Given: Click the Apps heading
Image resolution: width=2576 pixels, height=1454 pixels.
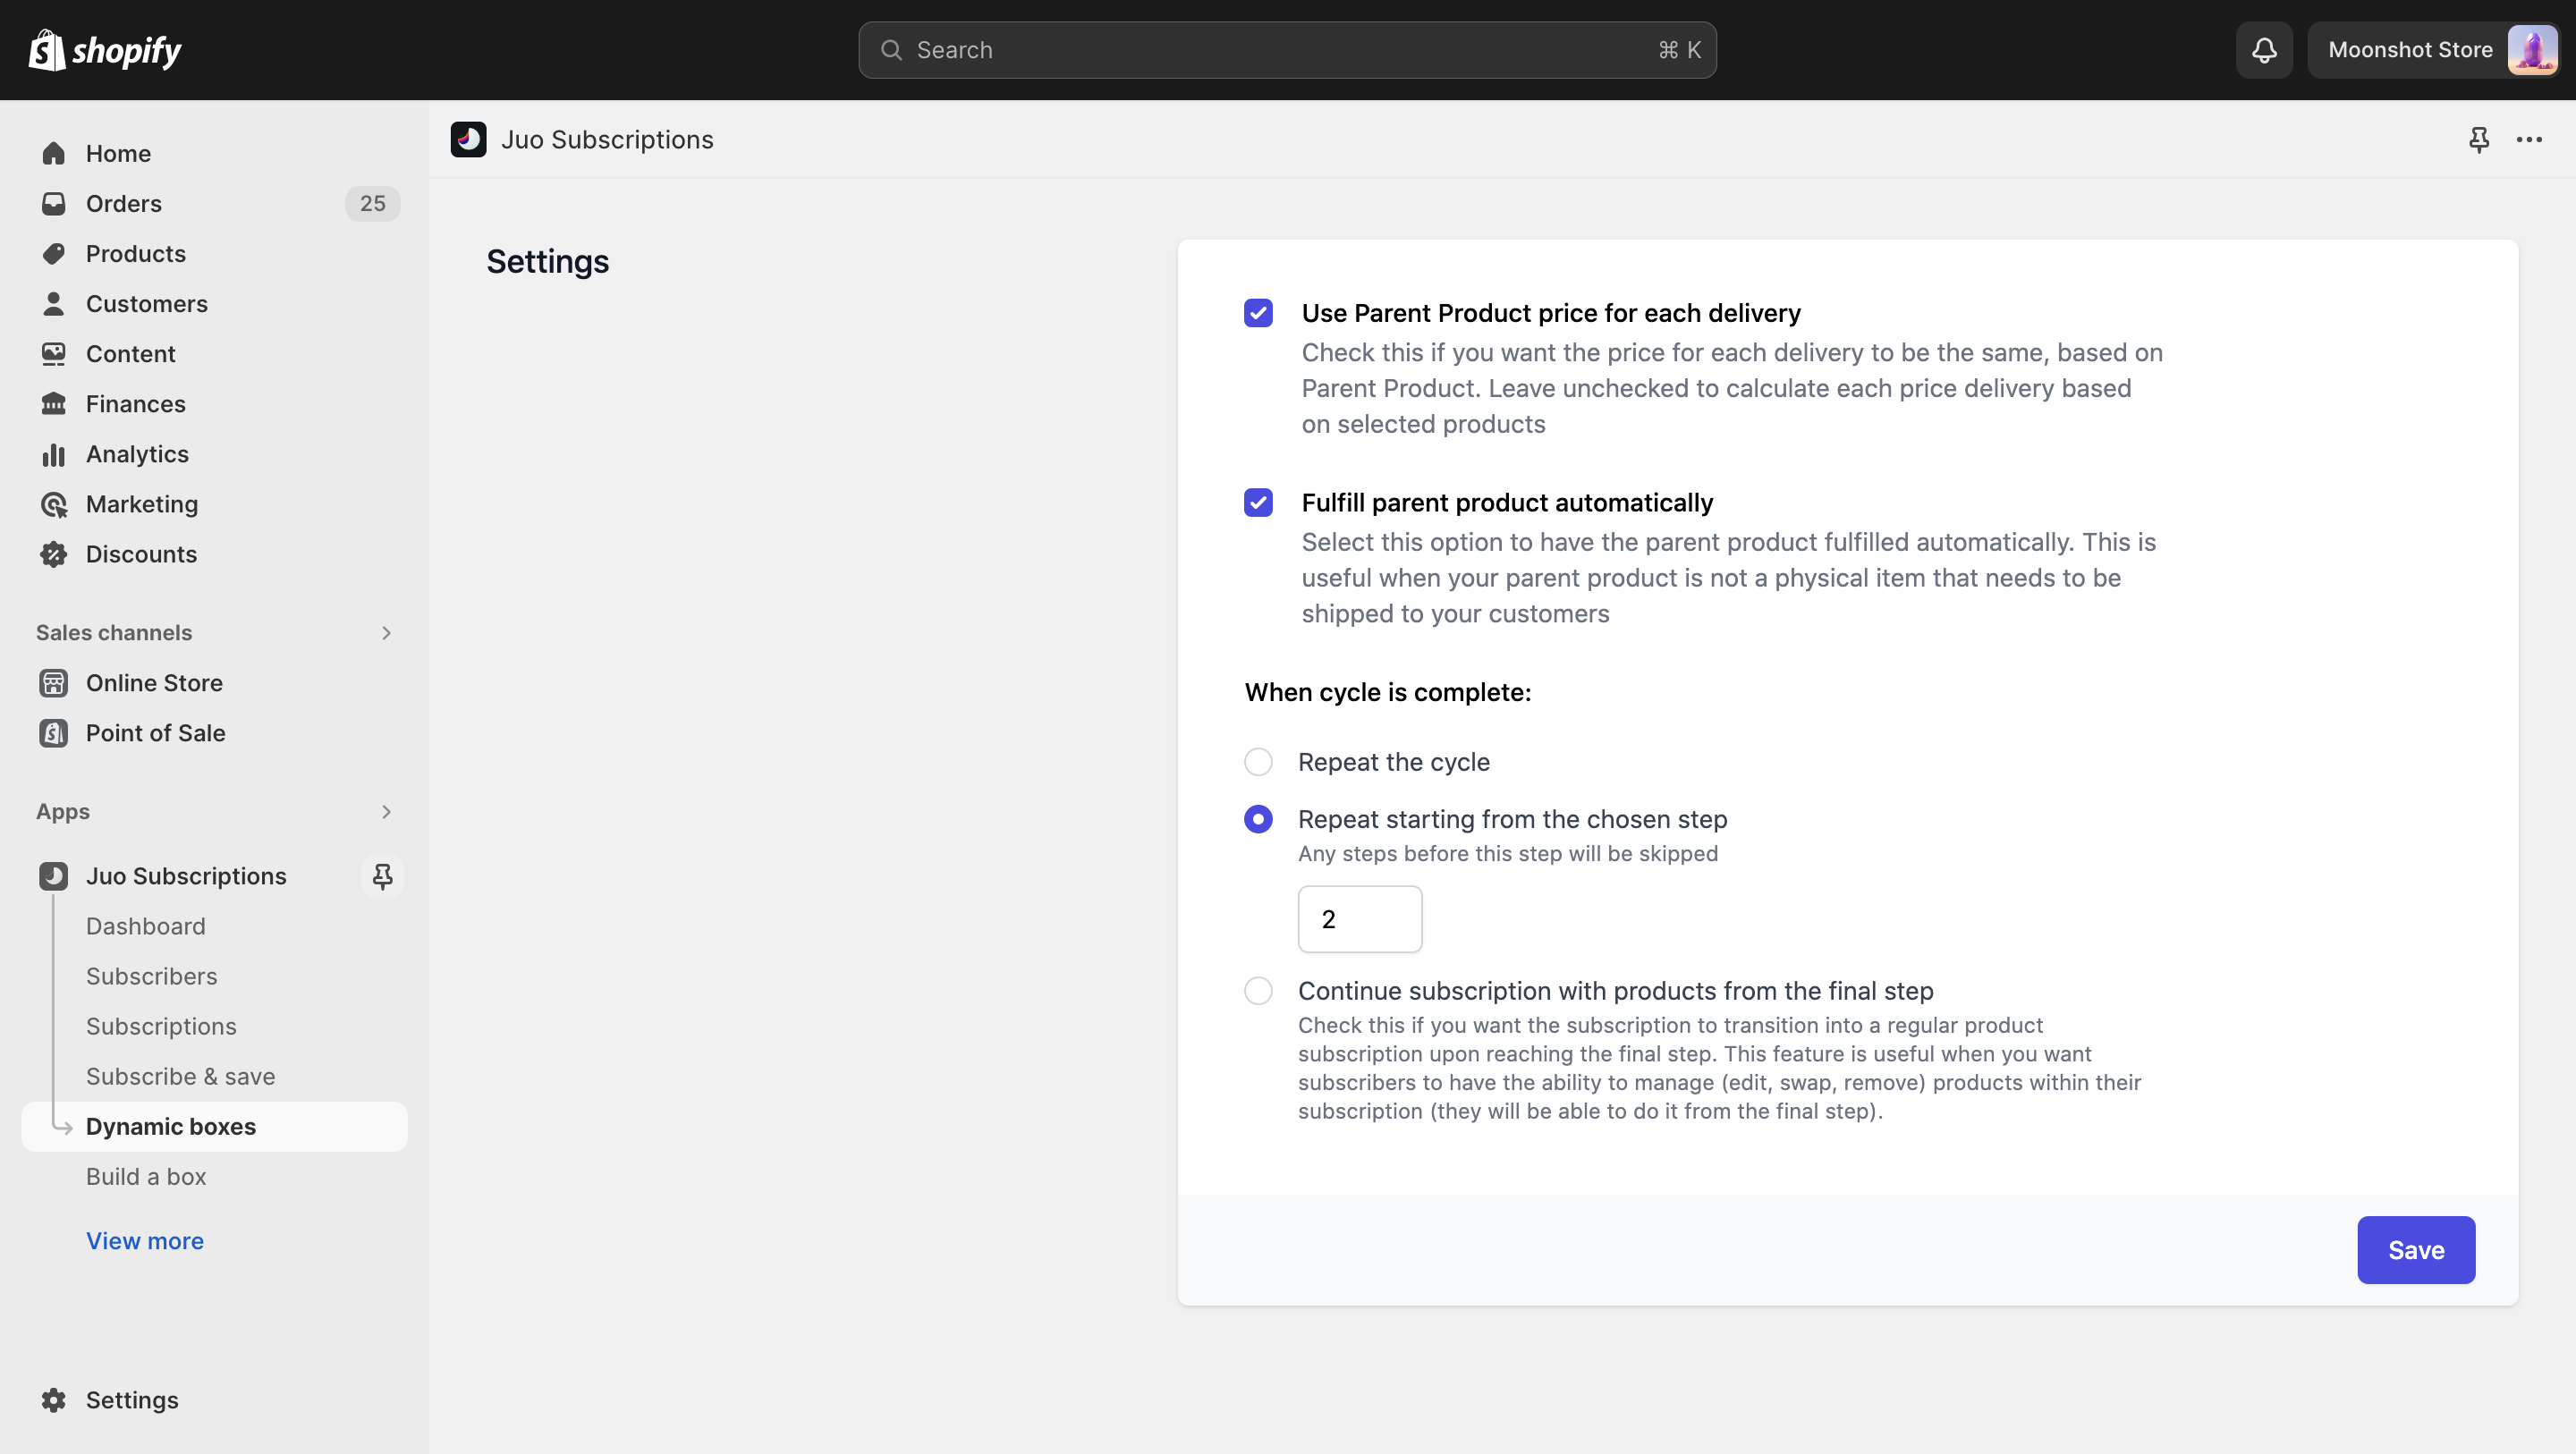Looking at the screenshot, I should [x=63, y=812].
